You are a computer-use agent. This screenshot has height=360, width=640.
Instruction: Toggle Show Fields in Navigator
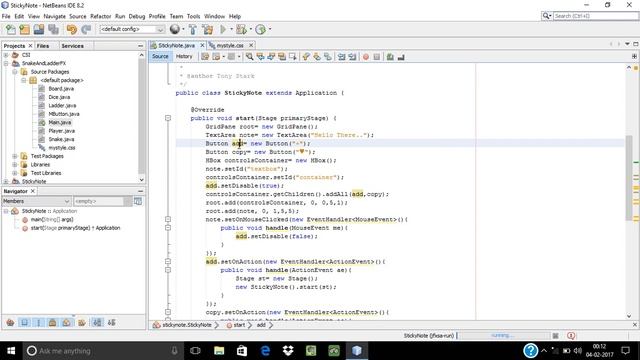click(x=24, y=322)
